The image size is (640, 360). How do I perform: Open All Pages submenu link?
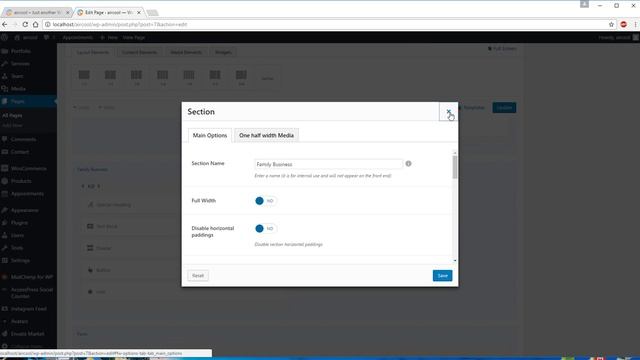(12, 116)
